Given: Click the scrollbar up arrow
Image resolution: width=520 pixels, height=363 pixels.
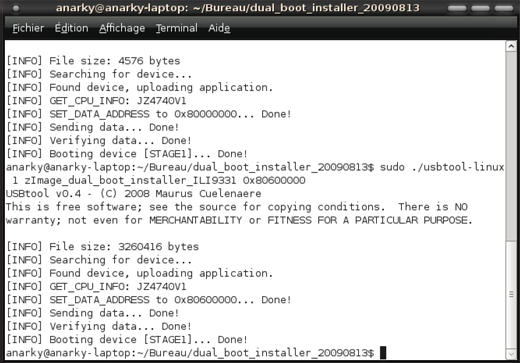Looking at the screenshot, I should [x=511, y=46].
